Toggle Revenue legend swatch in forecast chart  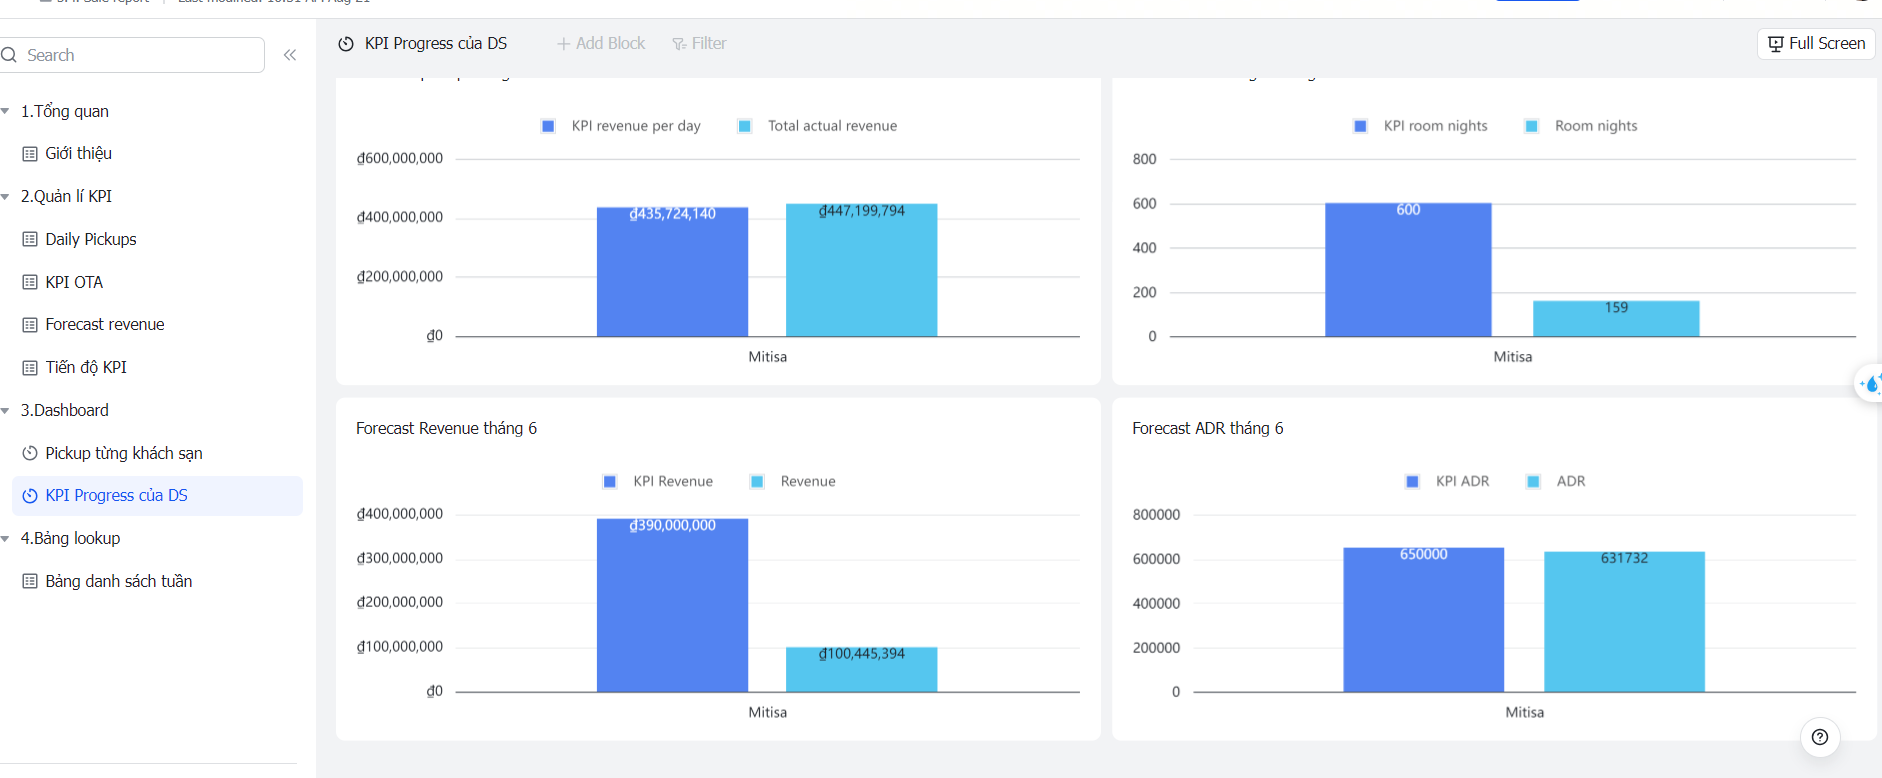pos(757,482)
